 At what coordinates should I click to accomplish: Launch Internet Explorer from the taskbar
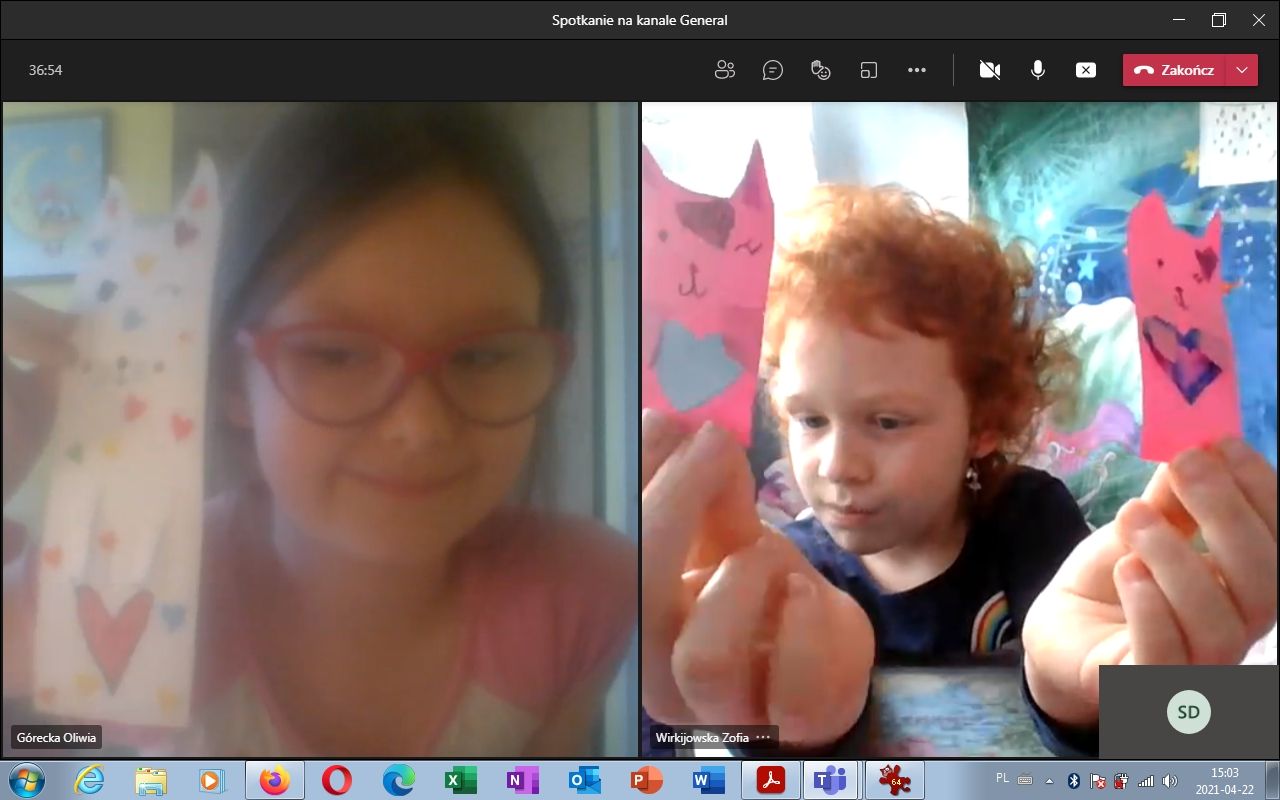tap(89, 780)
